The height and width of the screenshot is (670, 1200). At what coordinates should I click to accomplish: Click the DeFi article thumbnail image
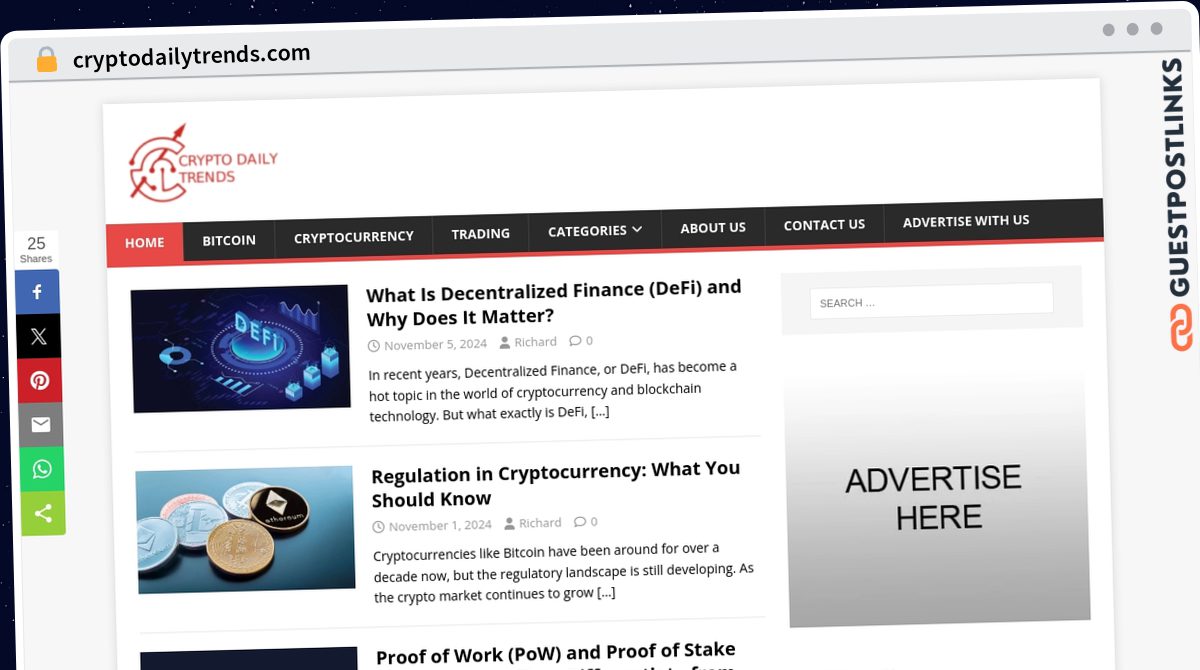pos(240,349)
